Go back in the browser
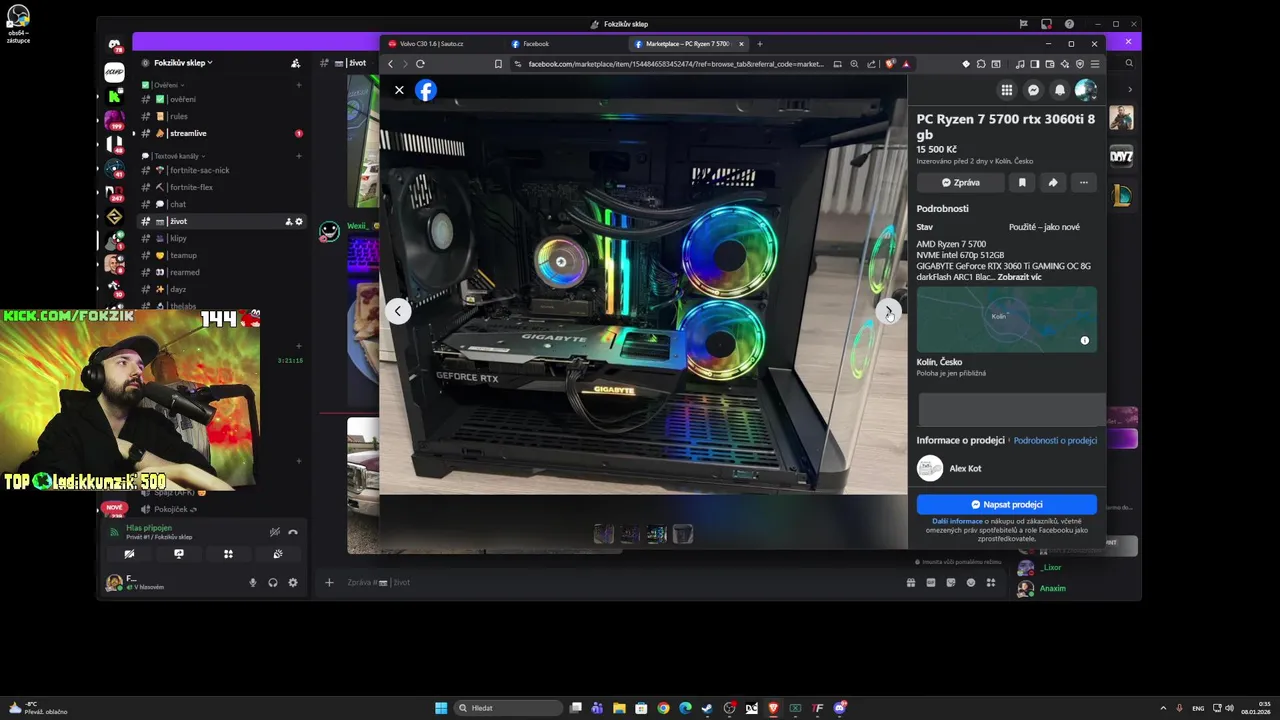 391,64
